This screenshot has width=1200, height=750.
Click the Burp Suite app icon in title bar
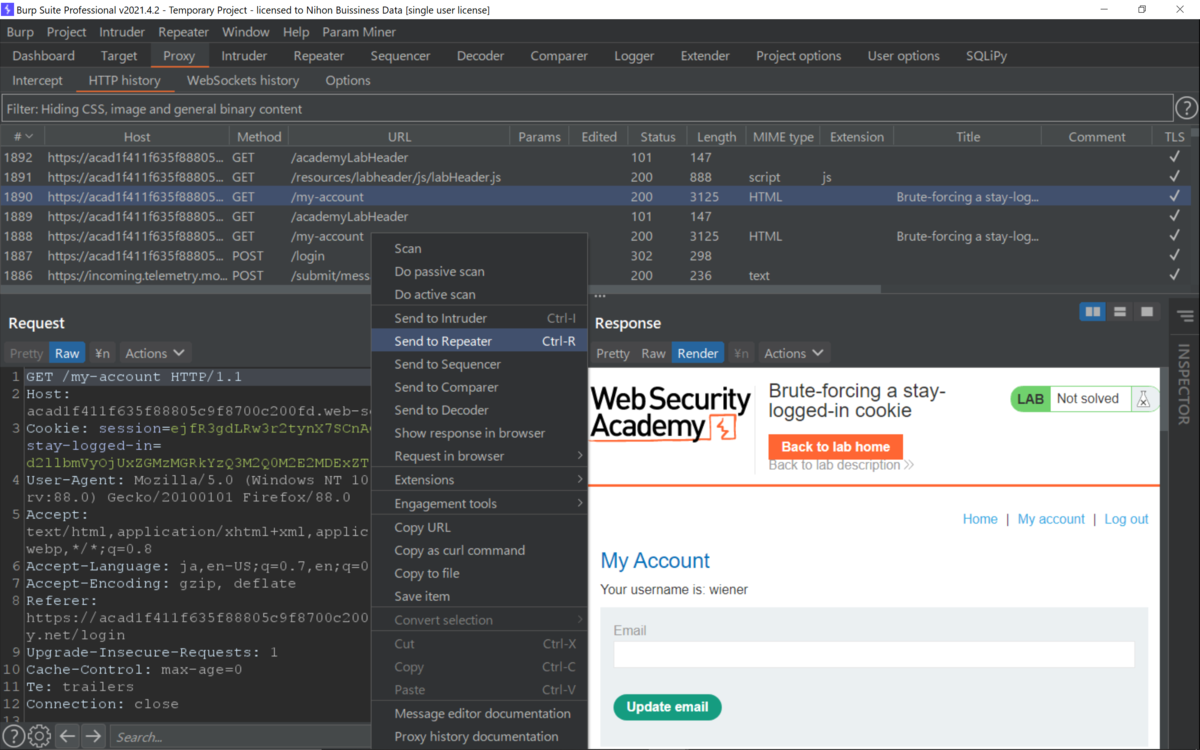tap(8, 9)
